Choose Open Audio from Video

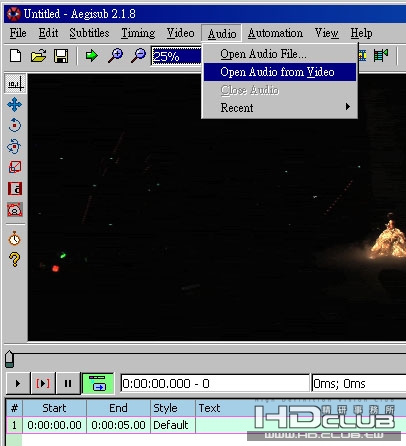point(280,72)
